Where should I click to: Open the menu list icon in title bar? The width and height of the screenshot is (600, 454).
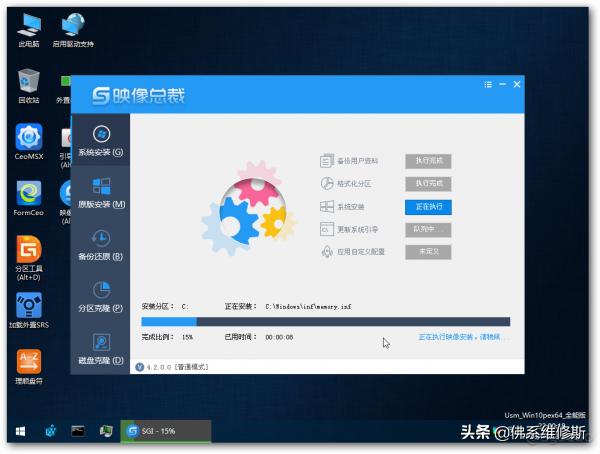click(488, 85)
